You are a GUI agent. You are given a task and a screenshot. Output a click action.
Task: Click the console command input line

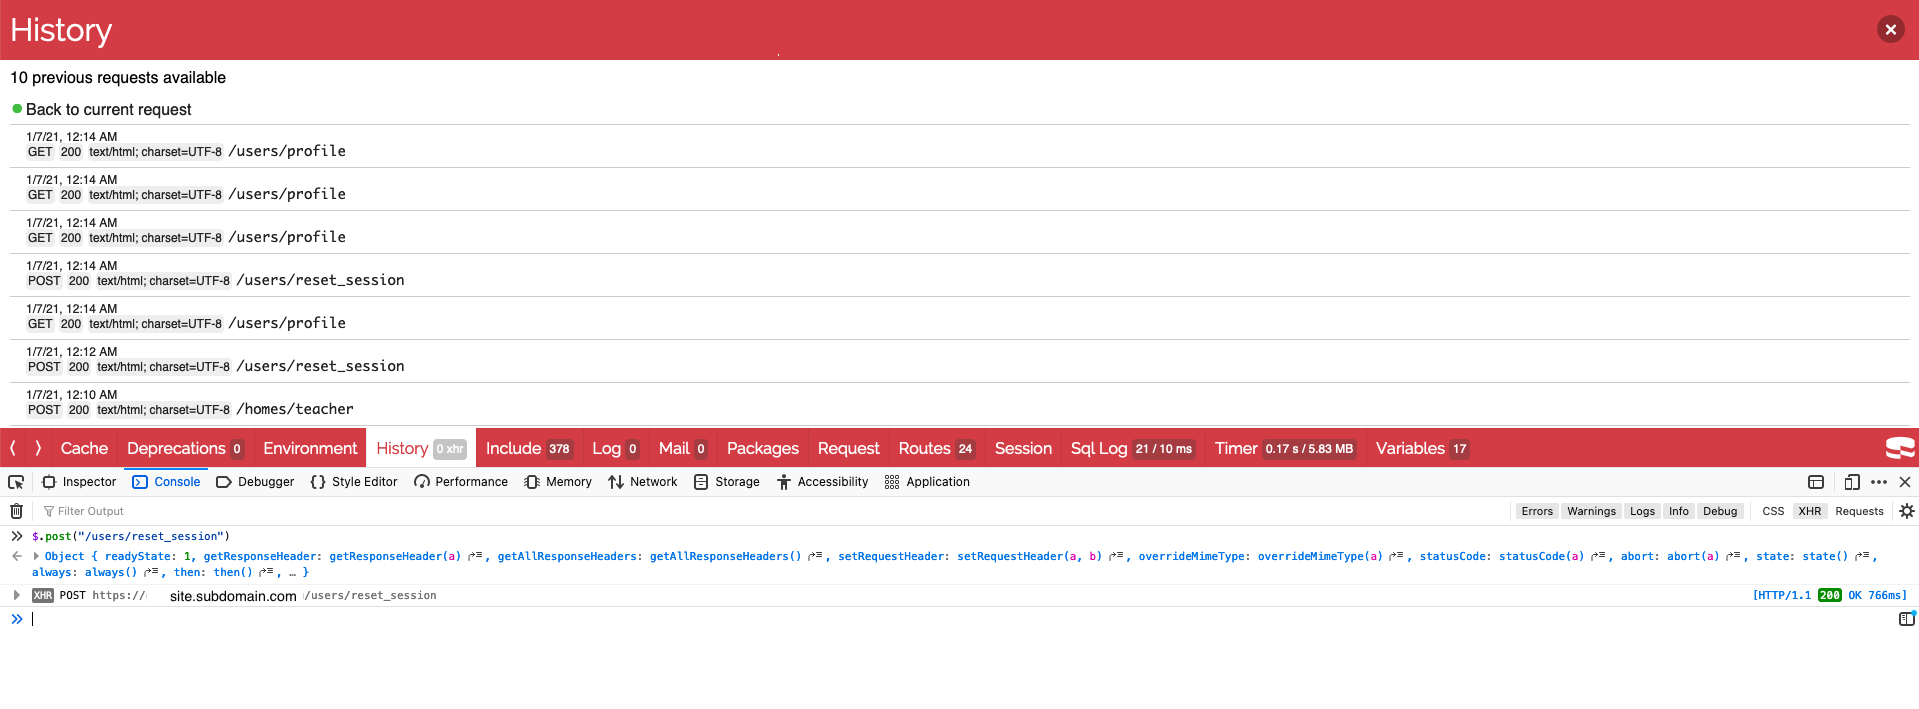960,619
